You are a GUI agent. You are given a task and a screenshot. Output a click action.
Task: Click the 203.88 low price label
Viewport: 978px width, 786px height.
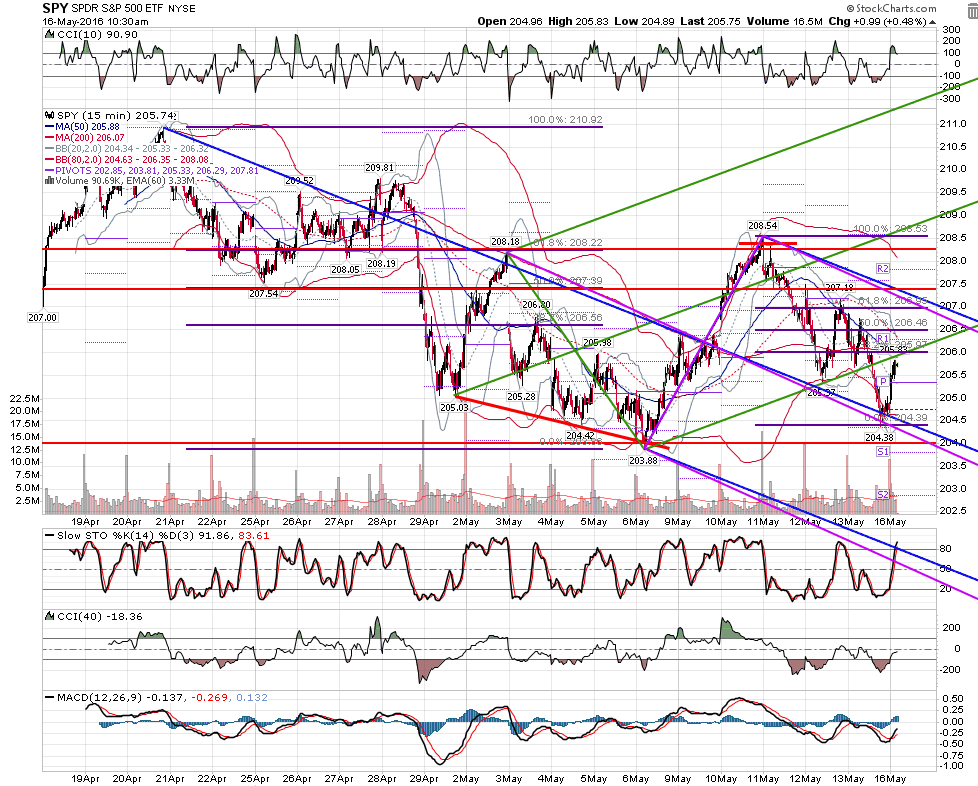coord(643,460)
